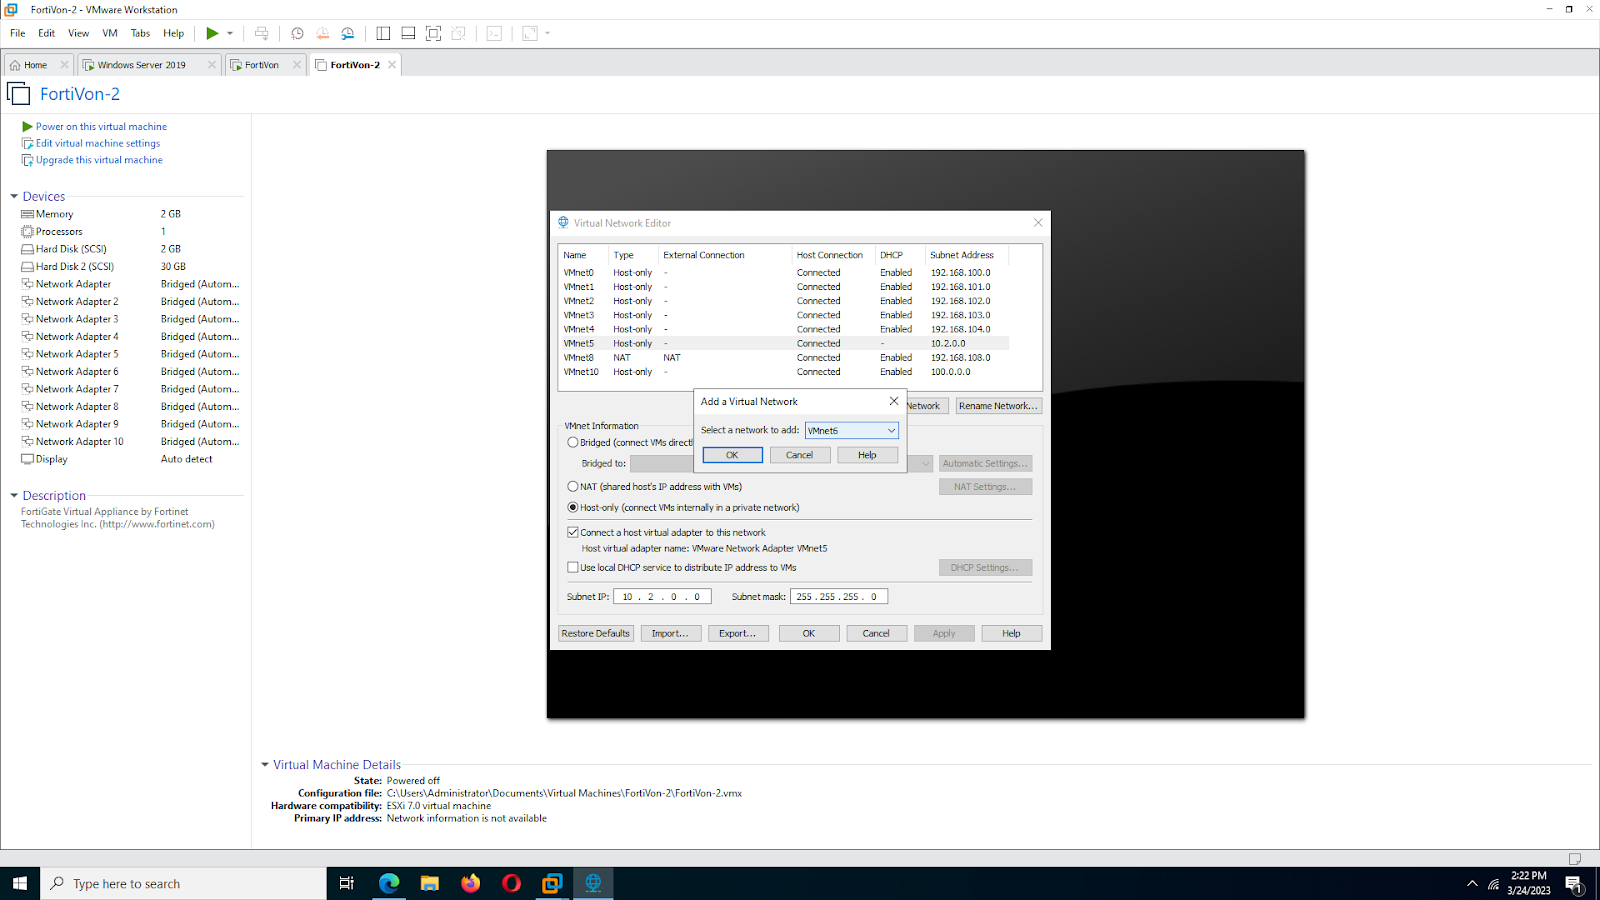This screenshot has width=1600, height=900.
Task: Close the Add a Virtual Network dialog
Action: point(894,401)
